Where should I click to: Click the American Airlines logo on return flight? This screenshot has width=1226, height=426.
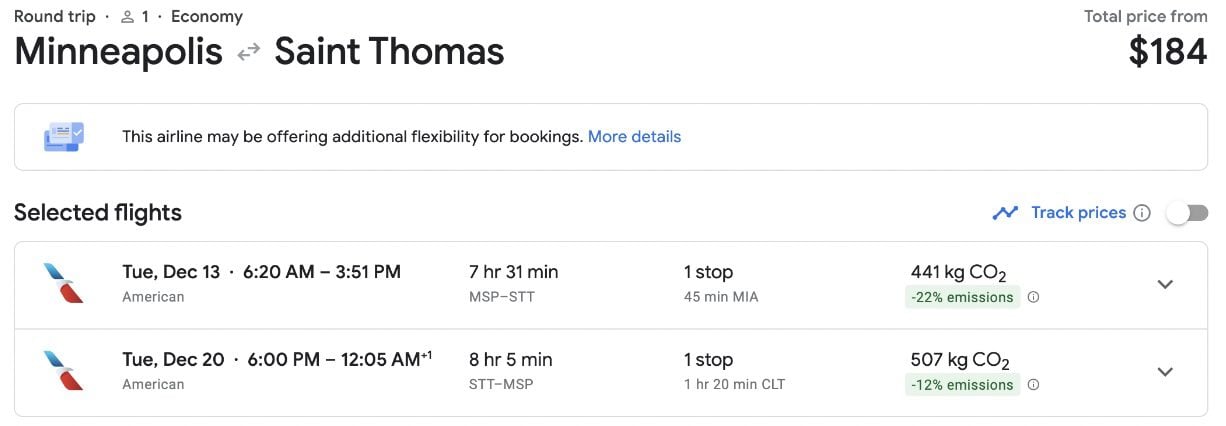(64, 371)
